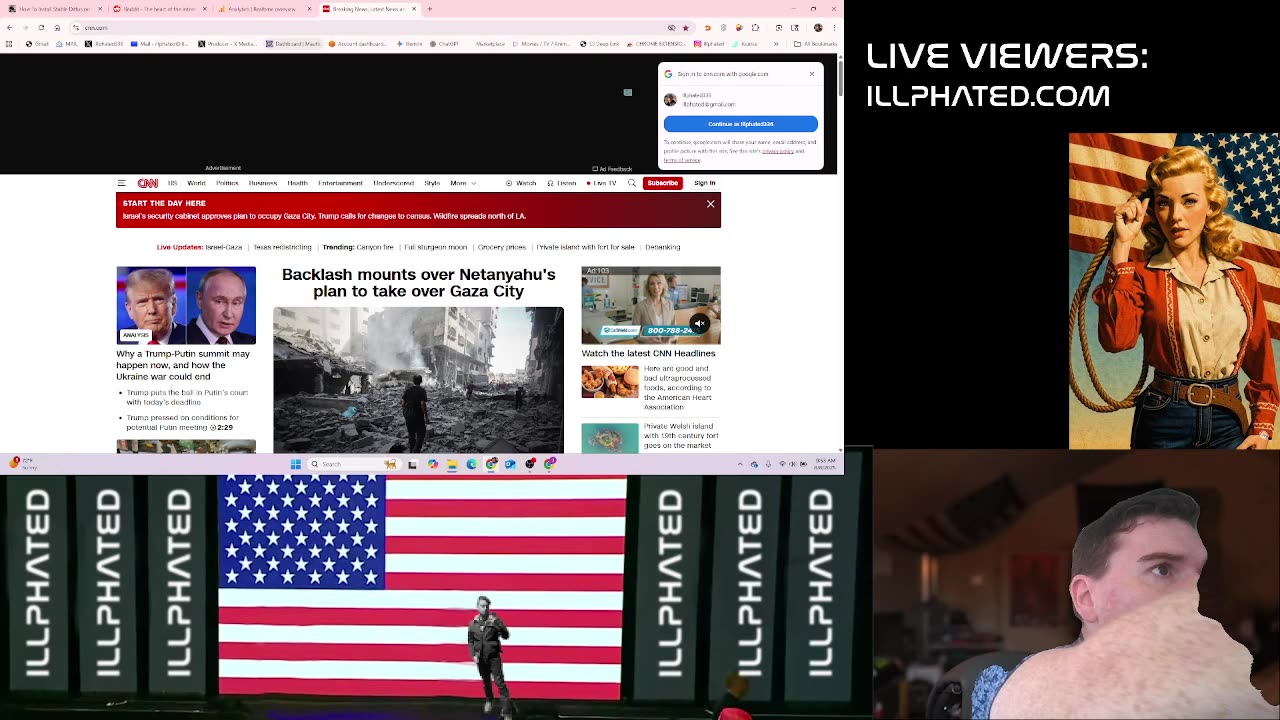
Task: Open the Gemini bookmark
Action: tap(411, 44)
